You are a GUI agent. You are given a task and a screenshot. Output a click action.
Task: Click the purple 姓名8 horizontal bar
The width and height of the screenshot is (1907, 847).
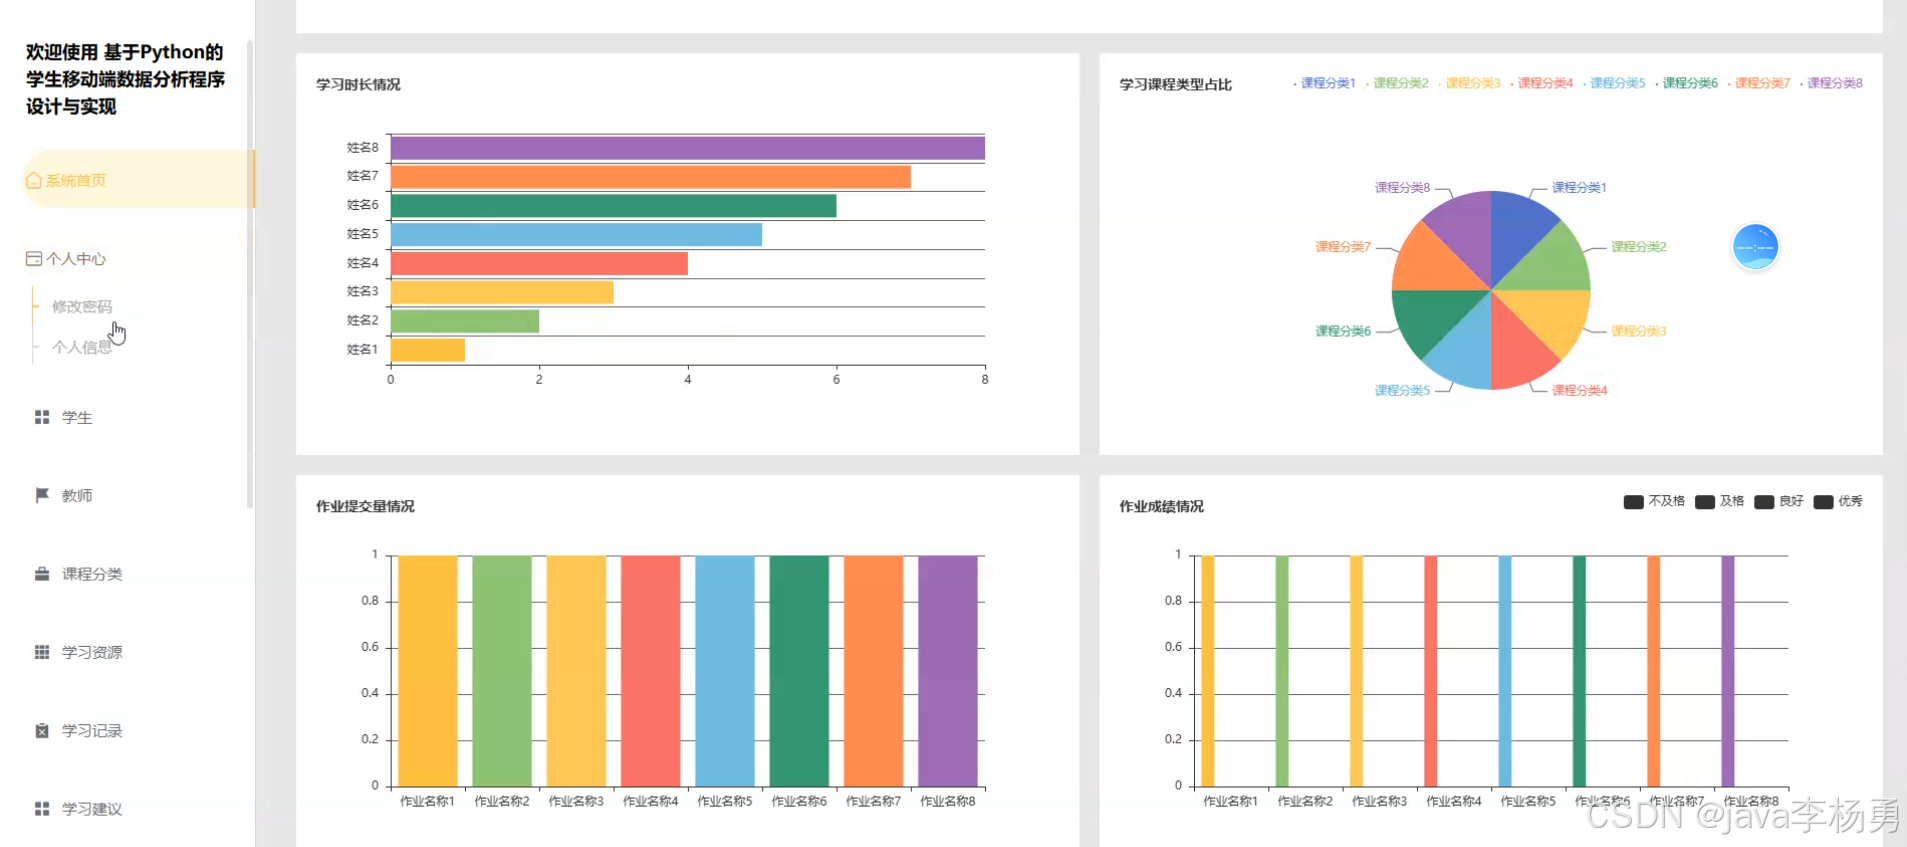[688, 148]
